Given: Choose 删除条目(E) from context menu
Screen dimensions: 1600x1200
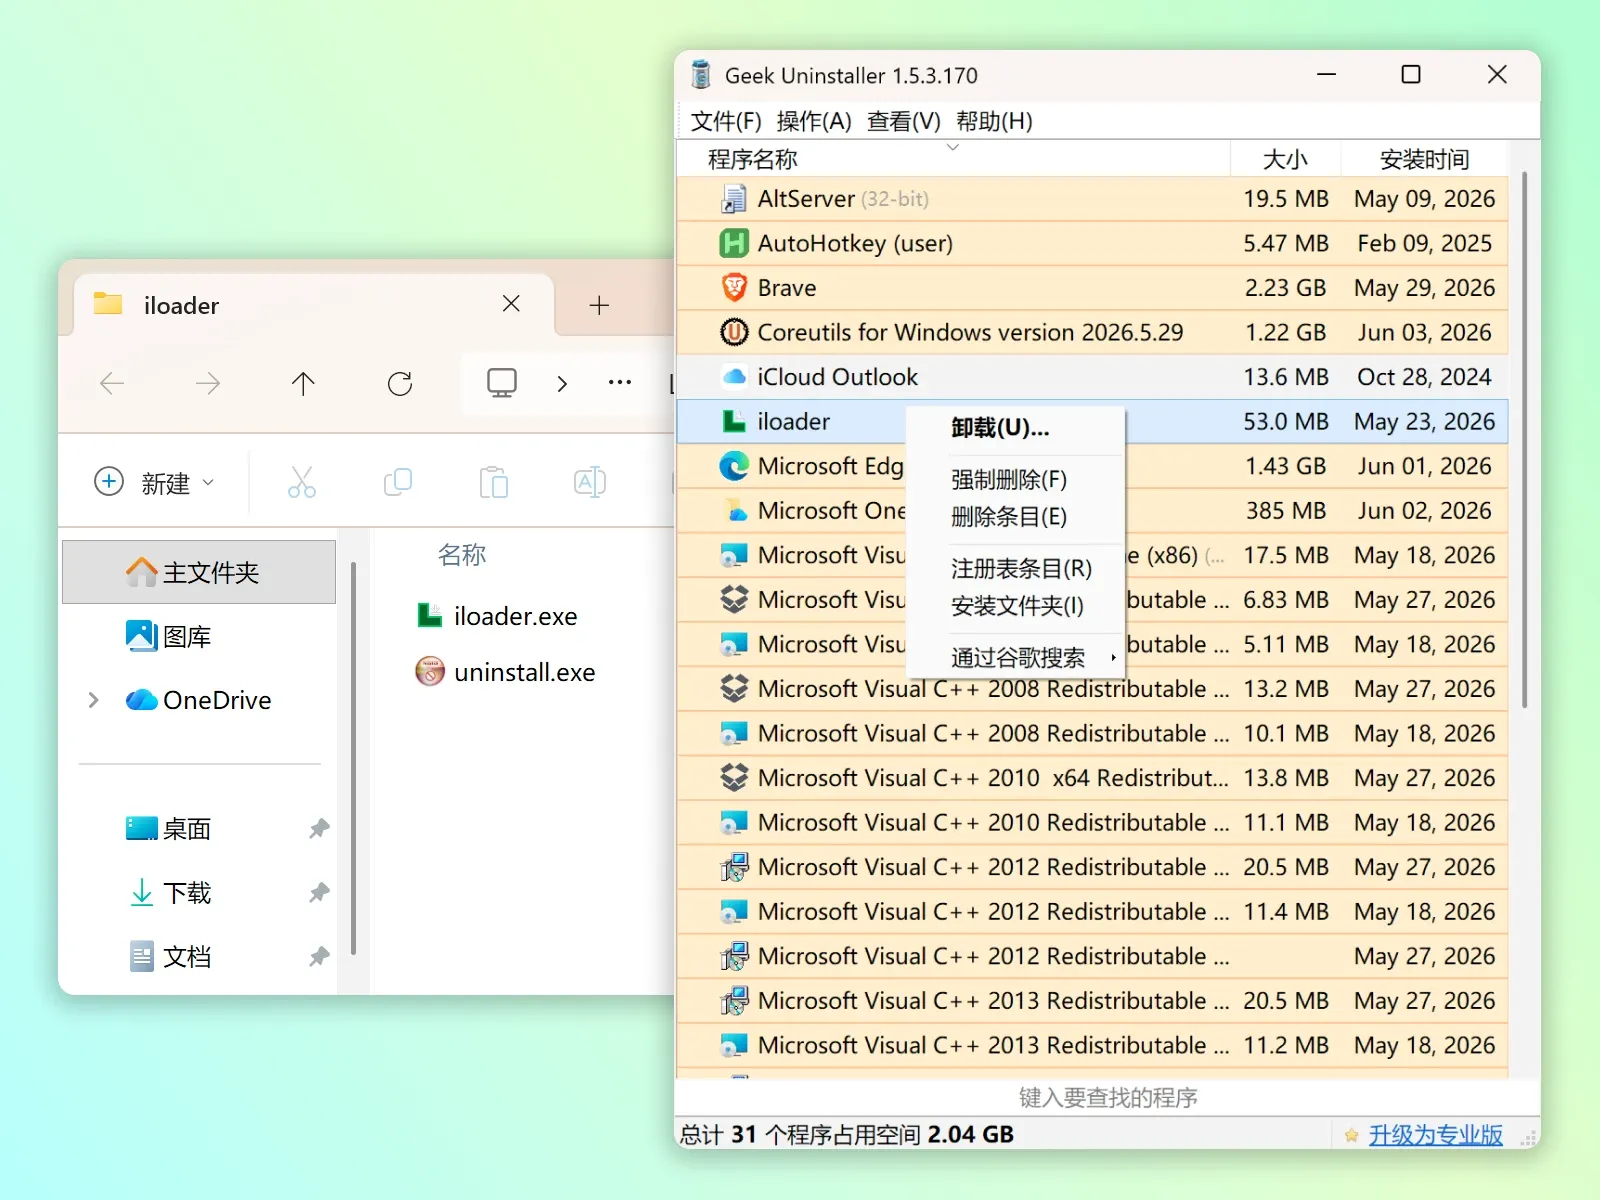Looking at the screenshot, I should click(x=1015, y=517).
